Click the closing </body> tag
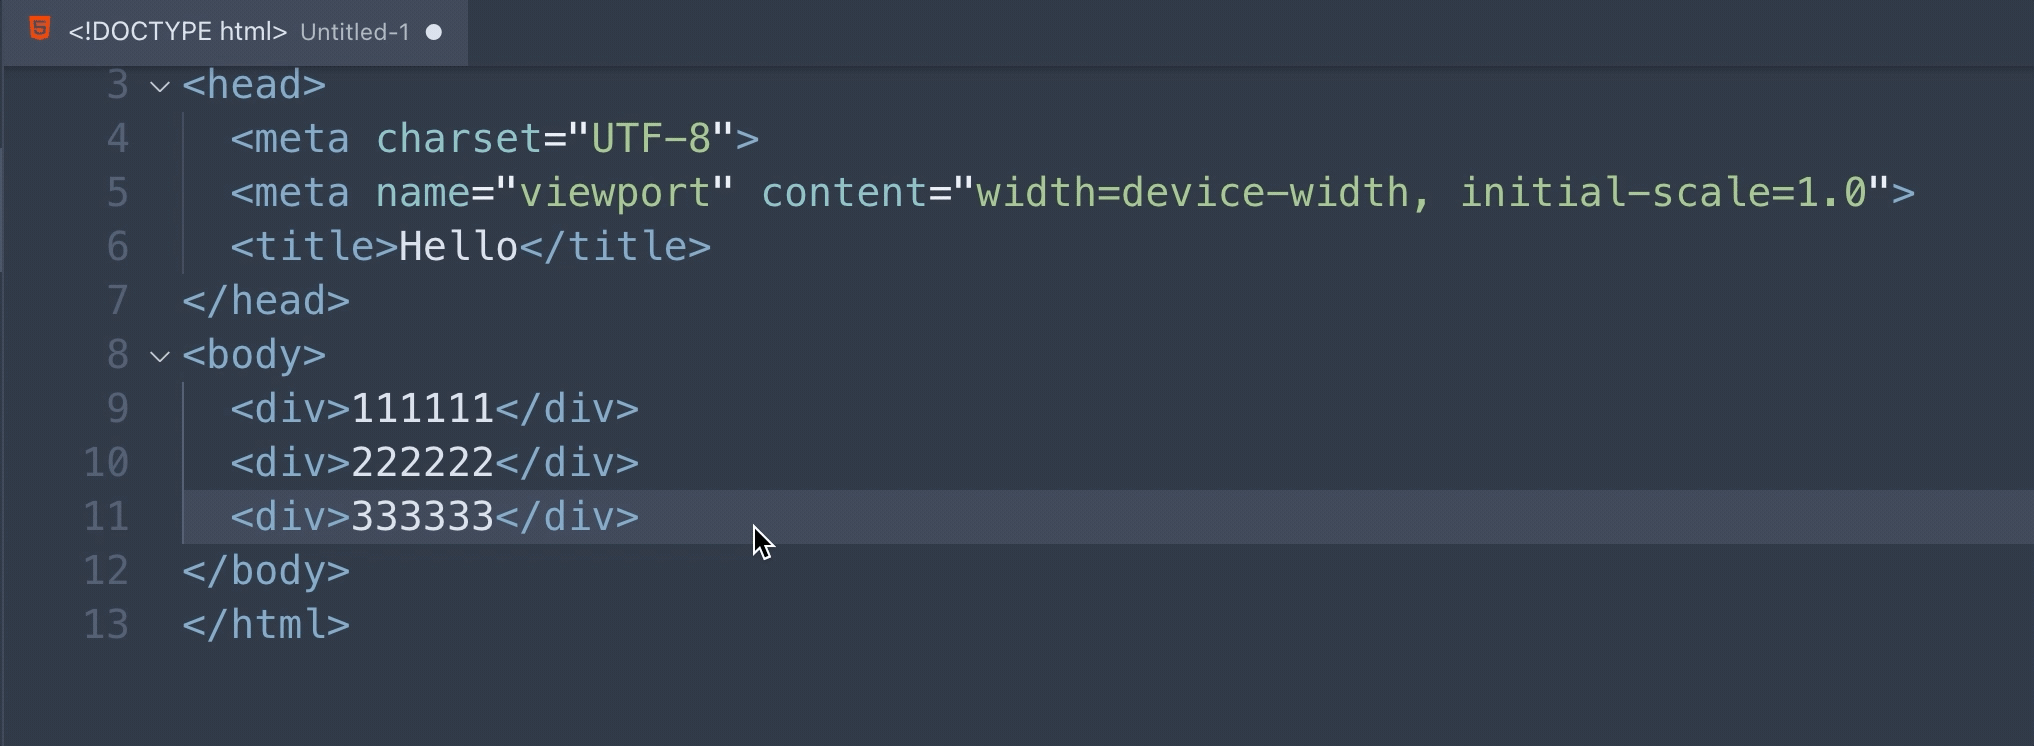The image size is (2034, 746). click(x=266, y=570)
